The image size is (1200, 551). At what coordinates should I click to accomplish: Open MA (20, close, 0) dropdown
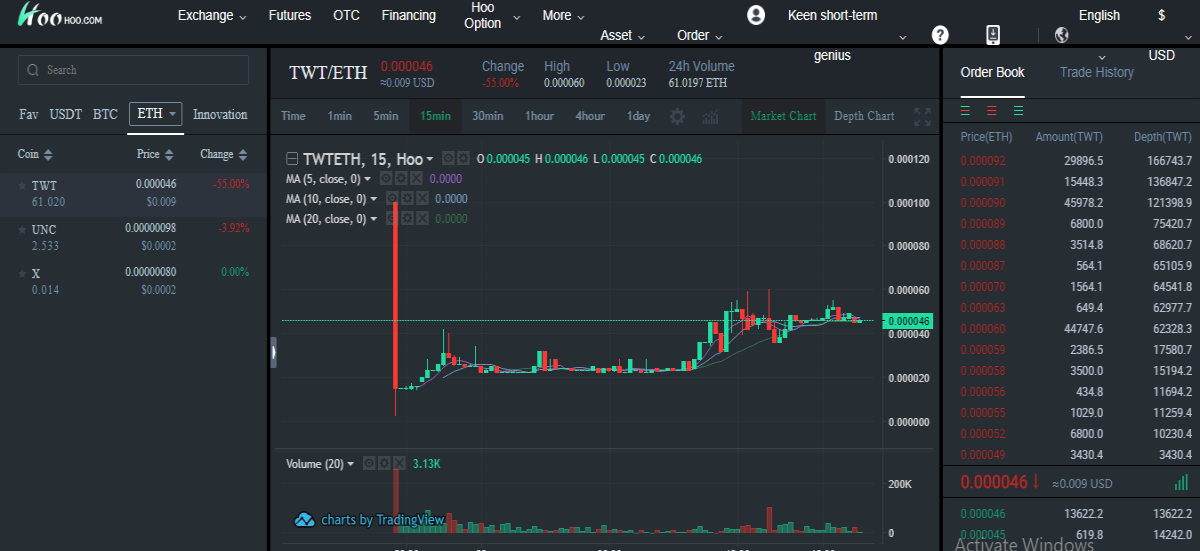(x=373, y=219)
